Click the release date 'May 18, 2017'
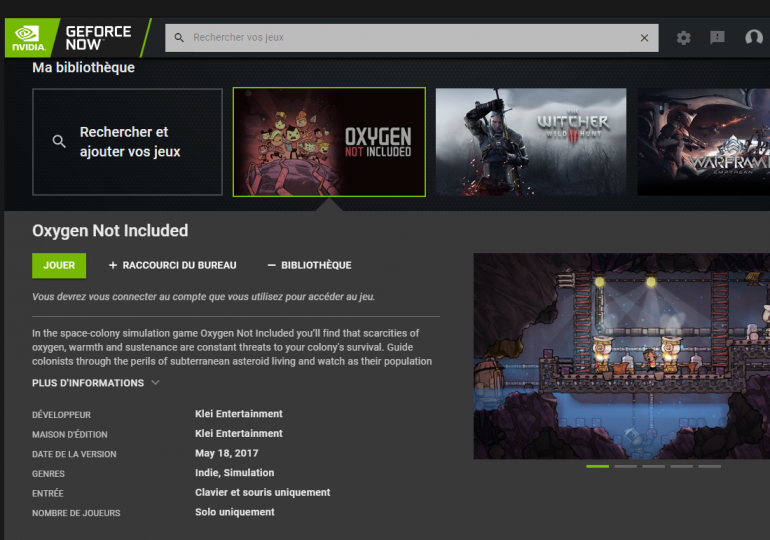 click(226, 453)
